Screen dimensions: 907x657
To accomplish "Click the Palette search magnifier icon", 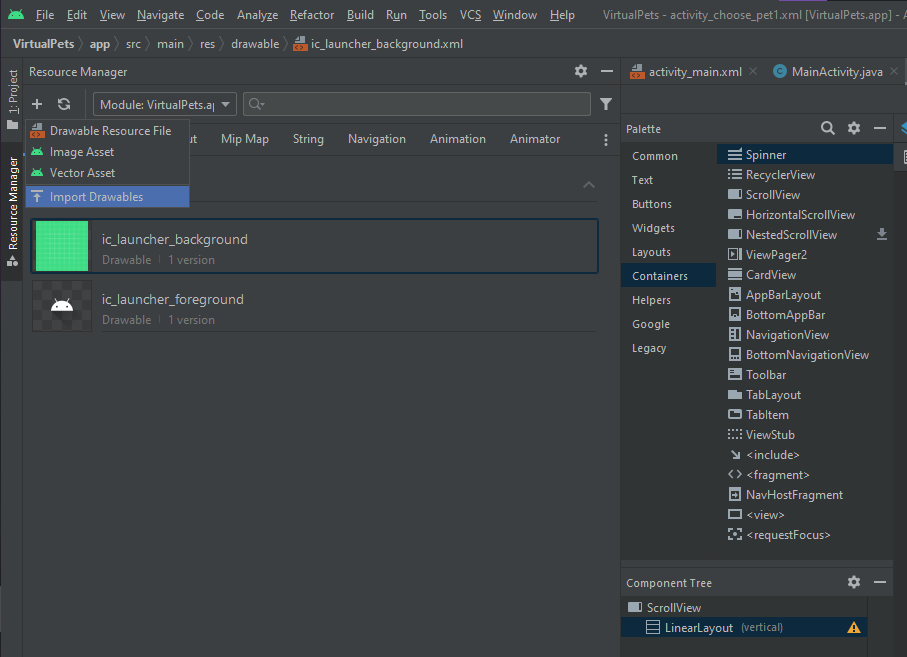I will [x=828, y=128].
